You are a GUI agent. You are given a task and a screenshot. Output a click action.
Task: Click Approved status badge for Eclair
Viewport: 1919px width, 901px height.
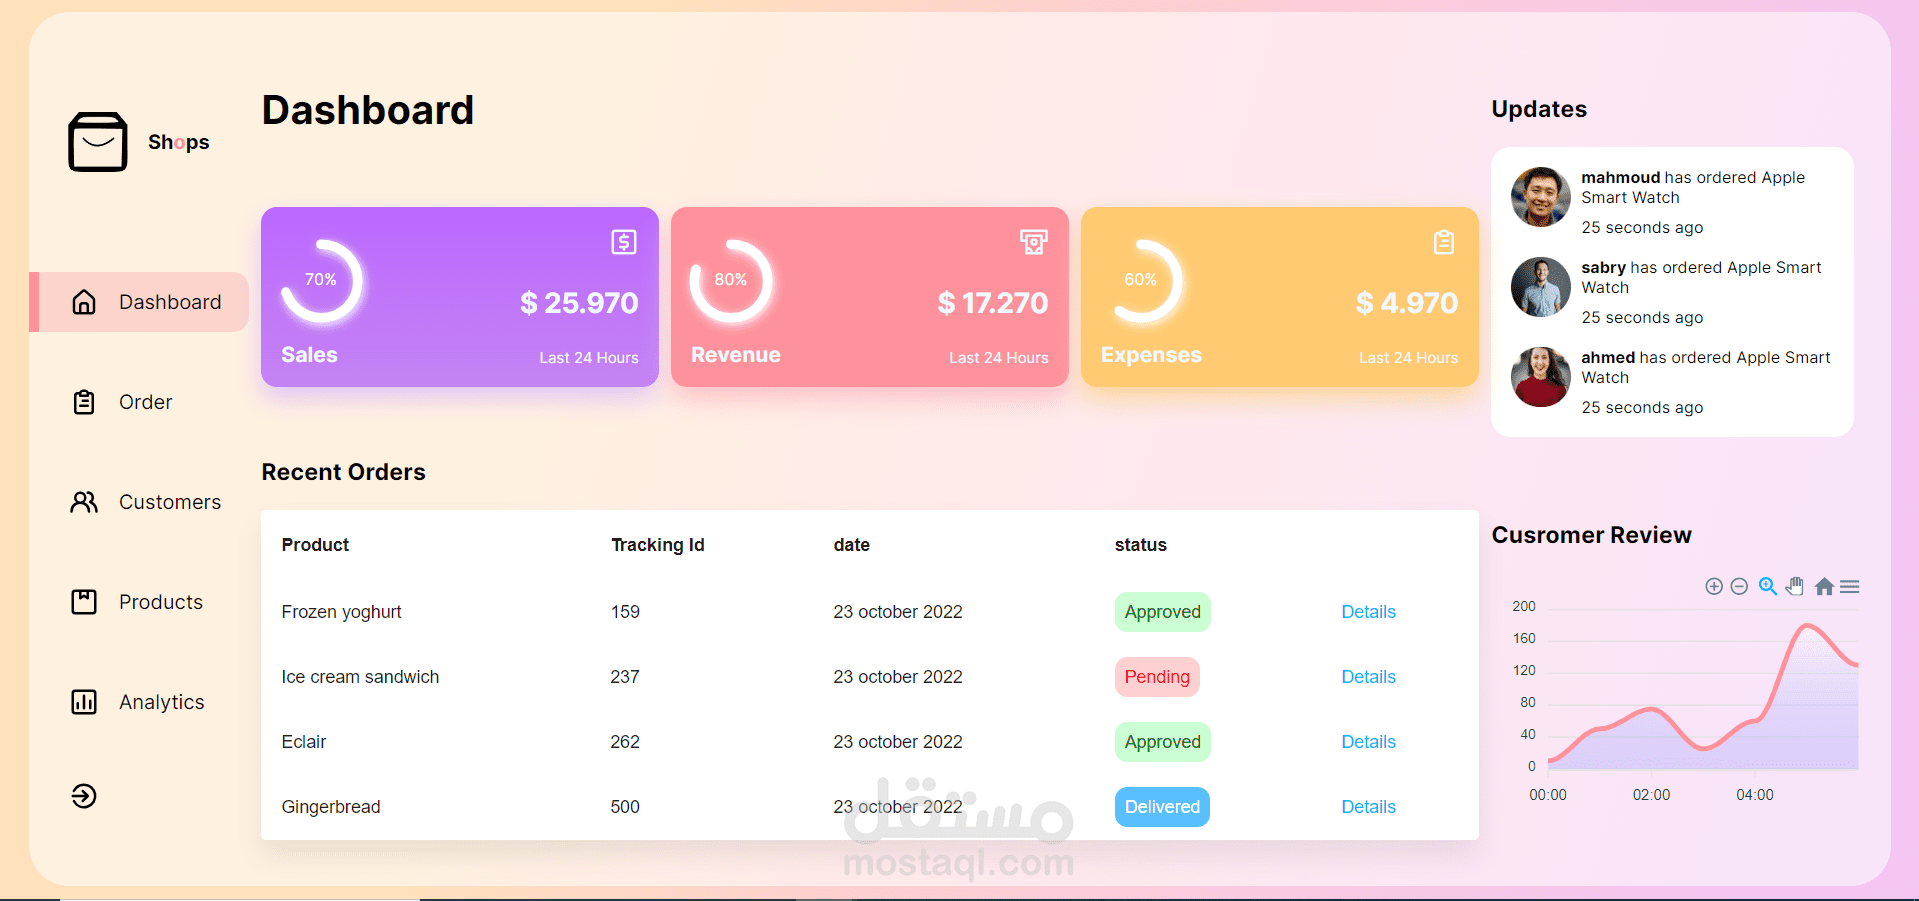[x=1163, y=742]
